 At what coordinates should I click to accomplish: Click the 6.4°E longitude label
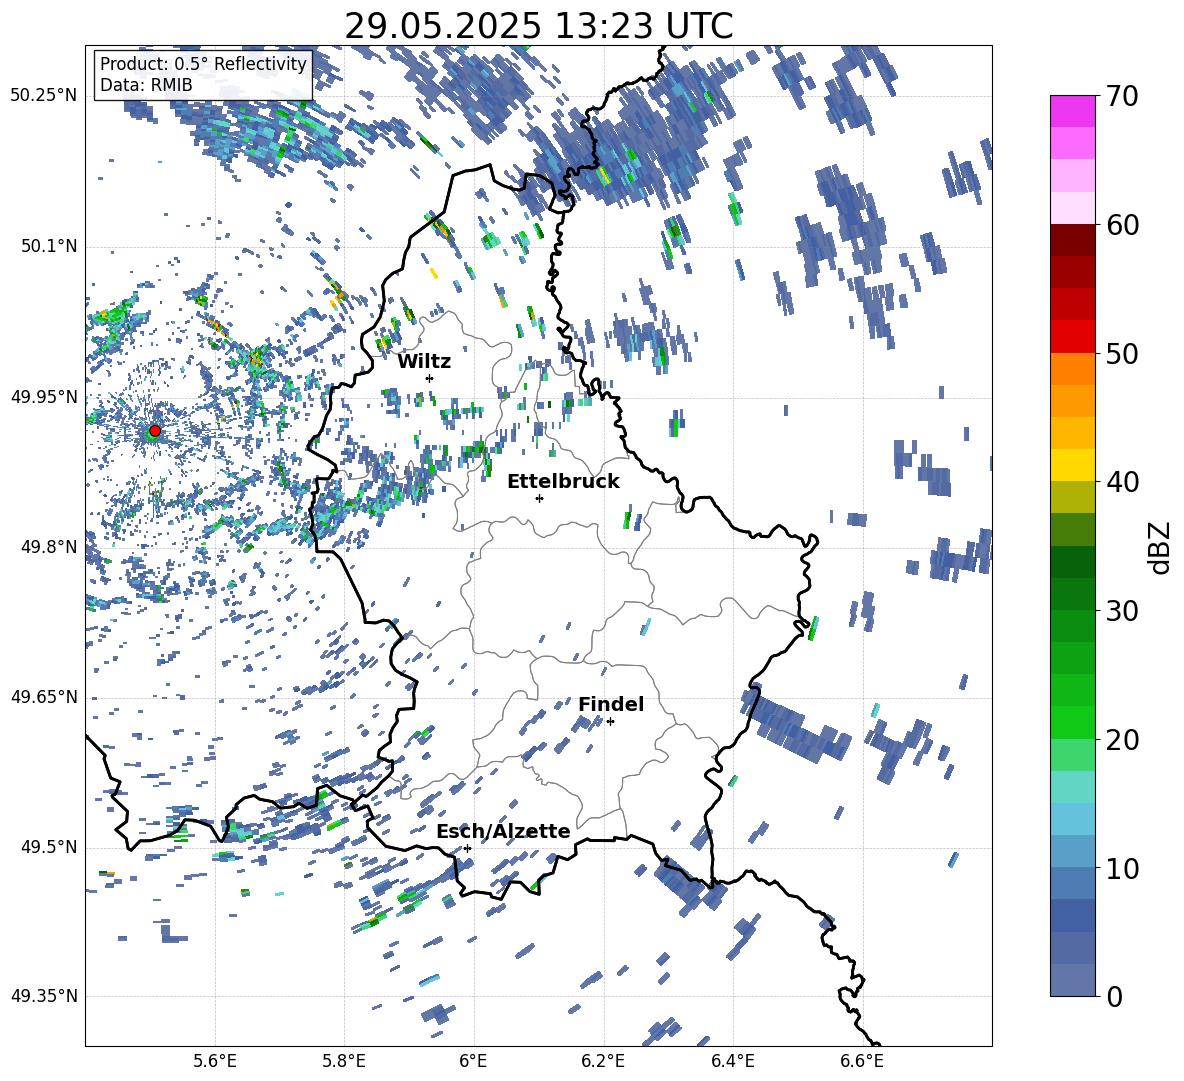(732, 1061)
